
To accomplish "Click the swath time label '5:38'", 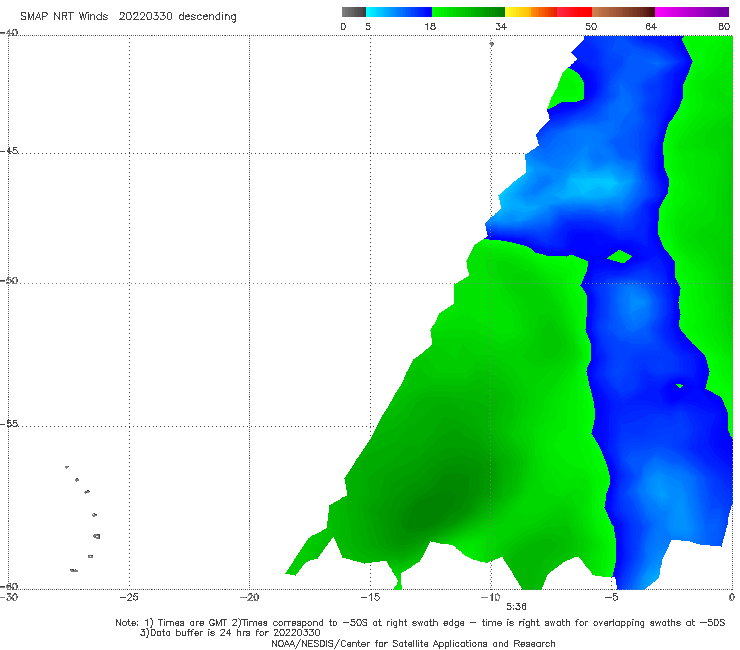I will 516,607.
